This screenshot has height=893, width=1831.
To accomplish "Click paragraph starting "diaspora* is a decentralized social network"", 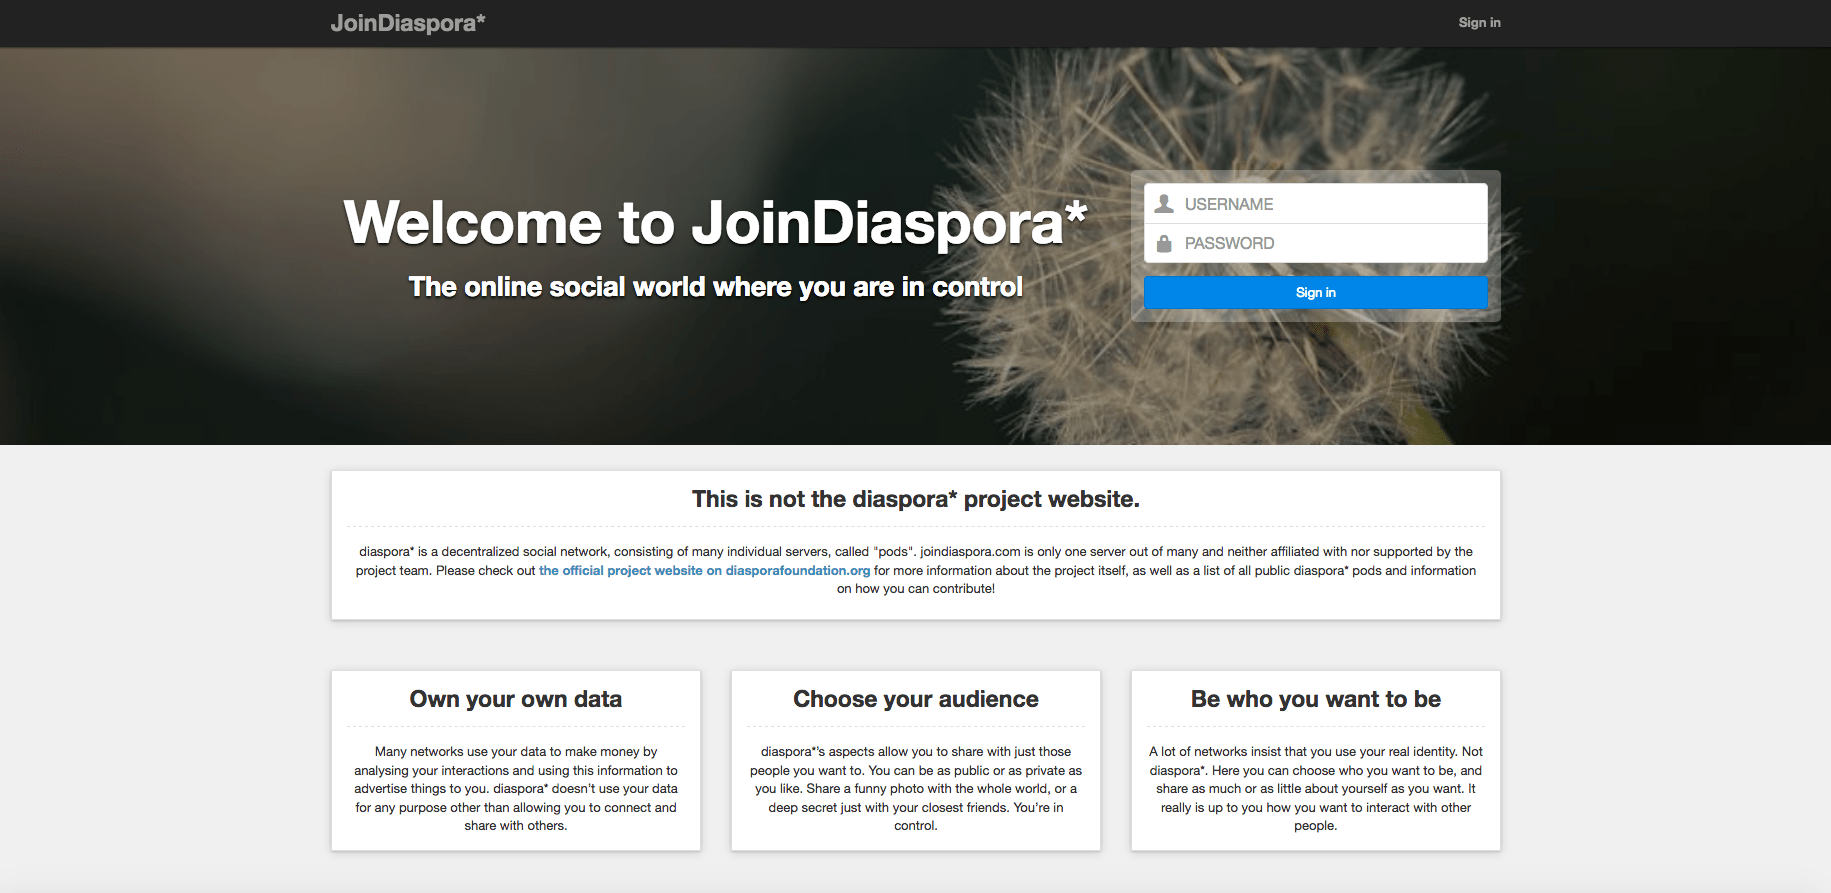I will (915, 570).
